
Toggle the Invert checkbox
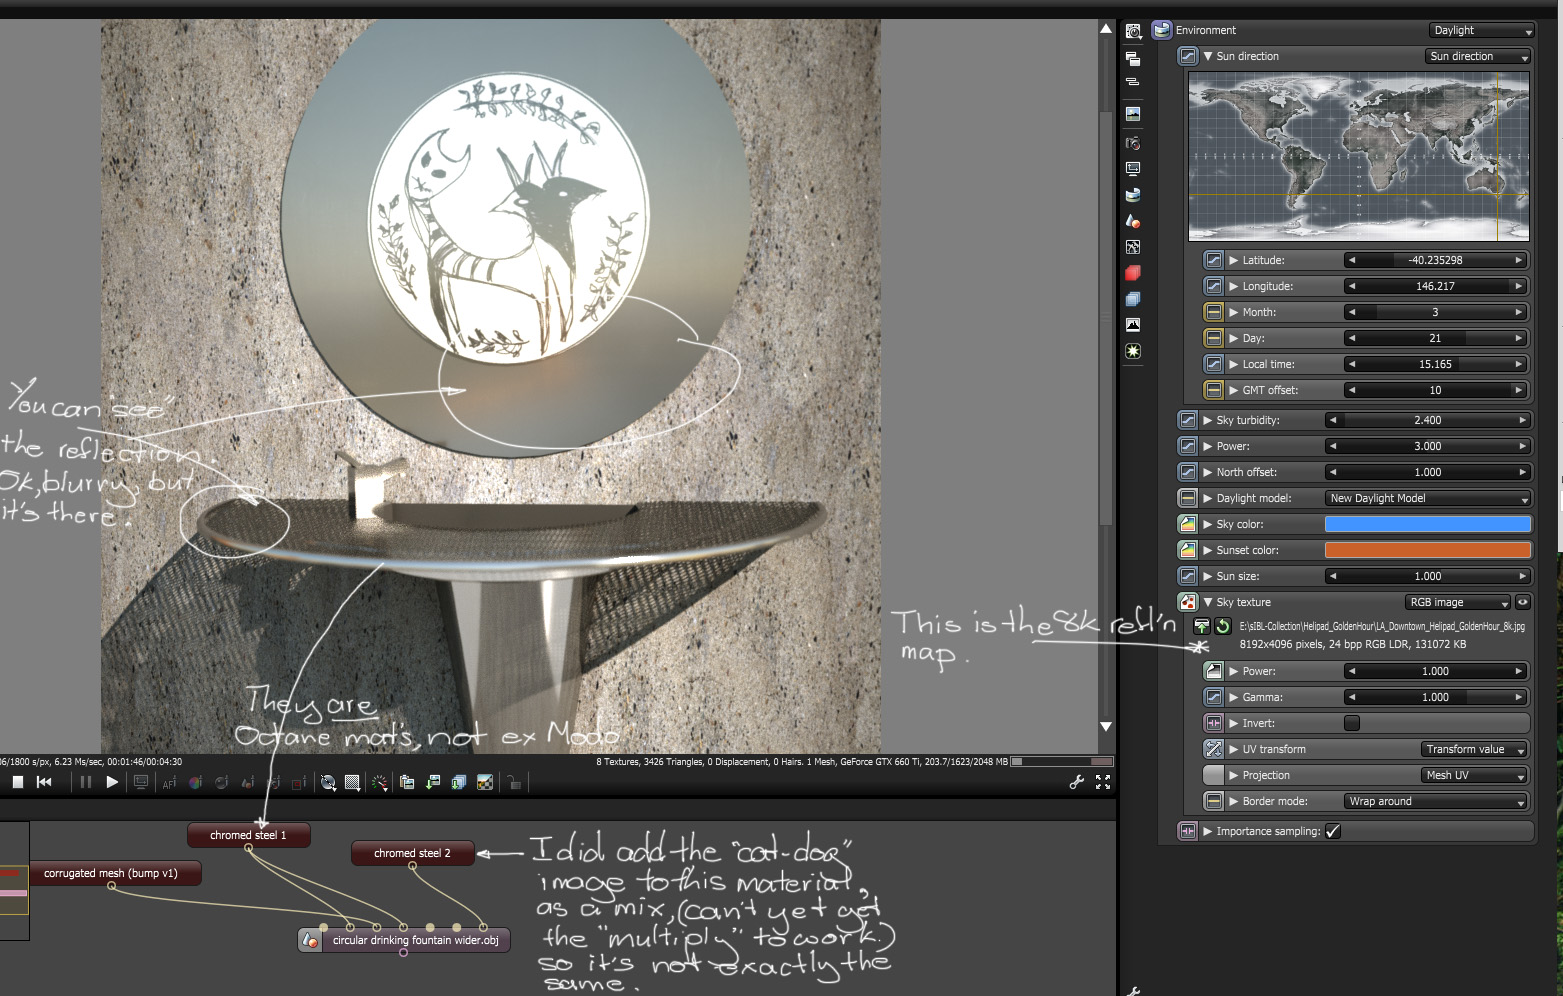click(x=1352, y=723)
